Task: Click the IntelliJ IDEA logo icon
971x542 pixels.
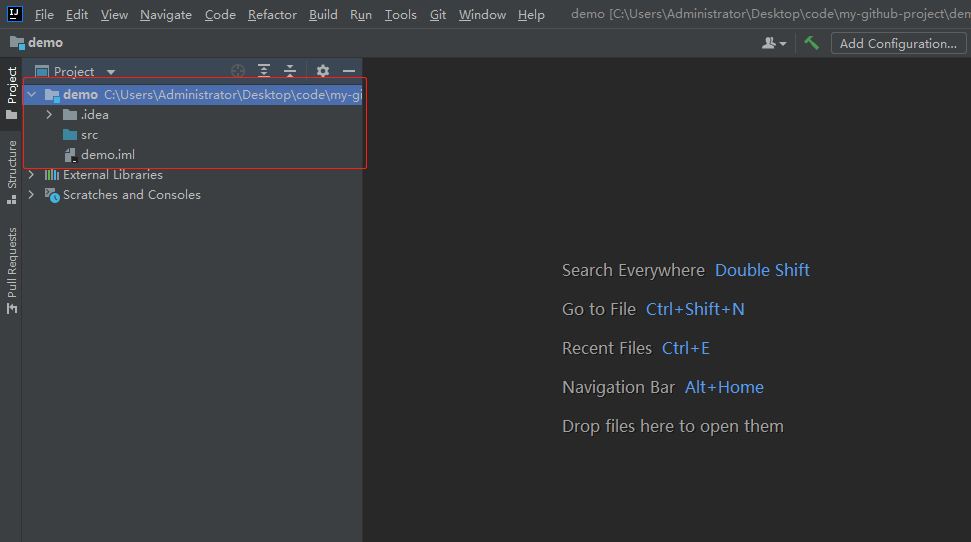Action: click(14, 14)
